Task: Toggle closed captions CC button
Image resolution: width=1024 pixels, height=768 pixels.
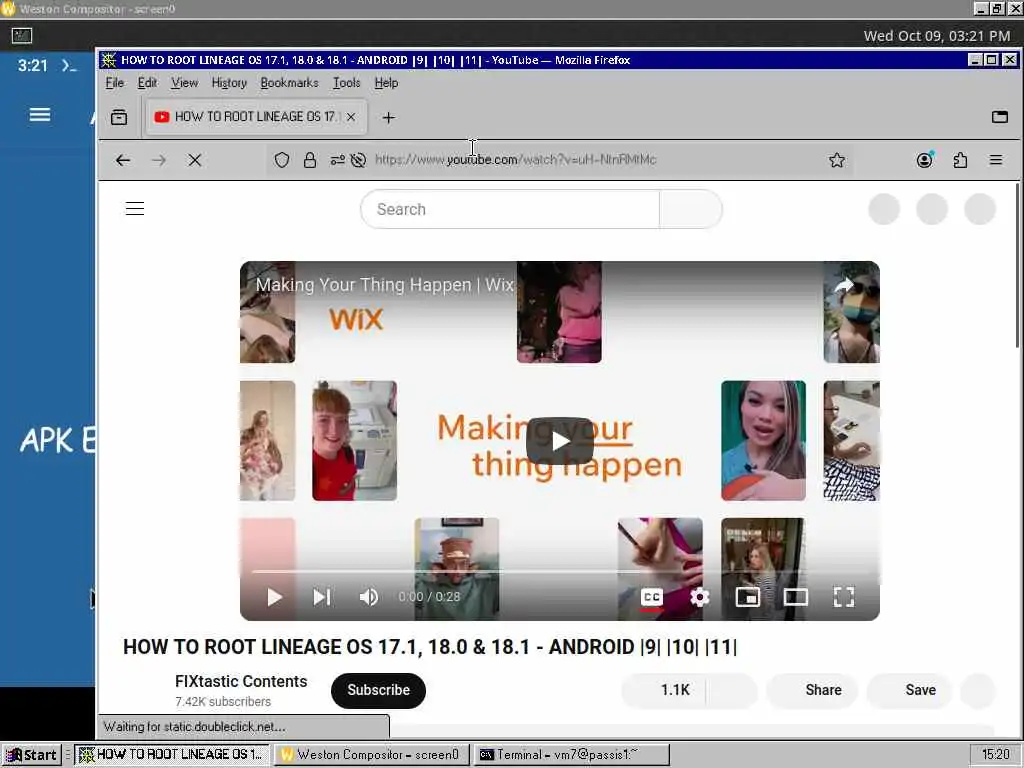Action: click(652, 597)
